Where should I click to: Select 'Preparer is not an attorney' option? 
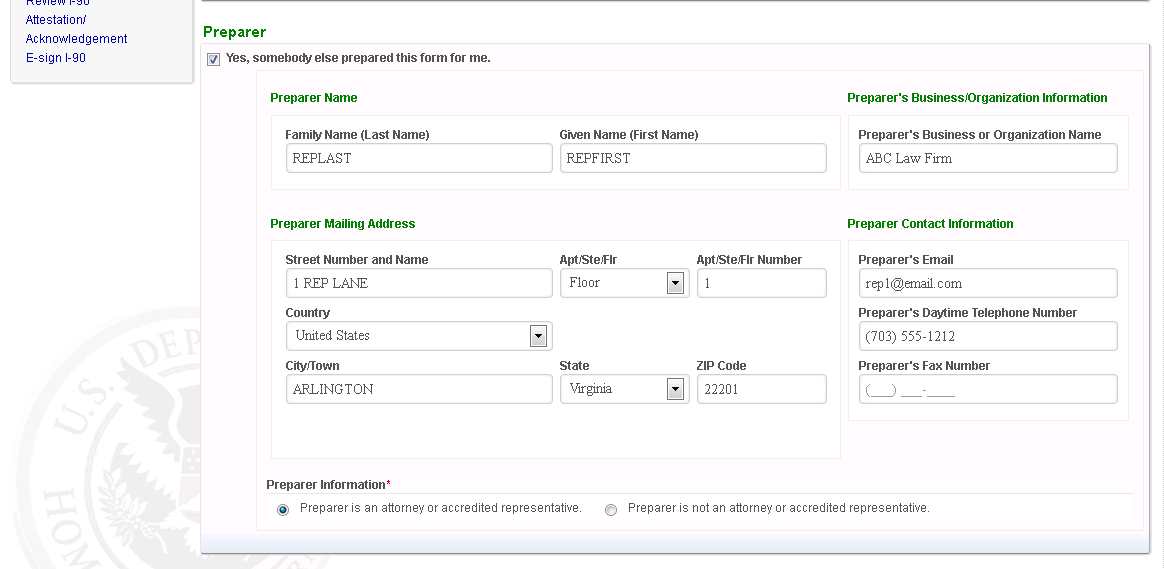click(x=611, y=510)
